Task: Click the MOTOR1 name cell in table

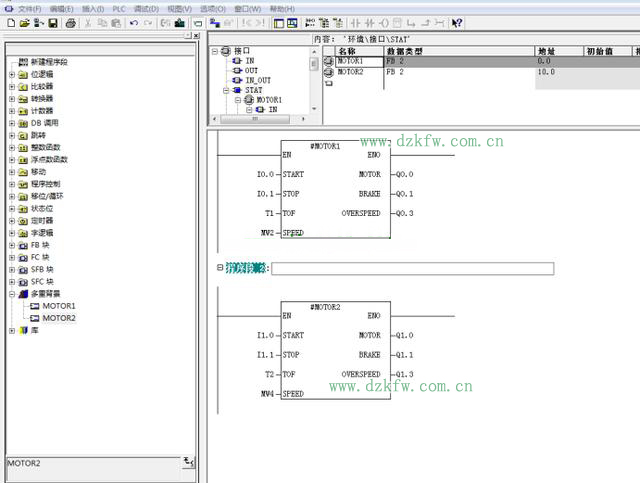Action: pos(351,61)
